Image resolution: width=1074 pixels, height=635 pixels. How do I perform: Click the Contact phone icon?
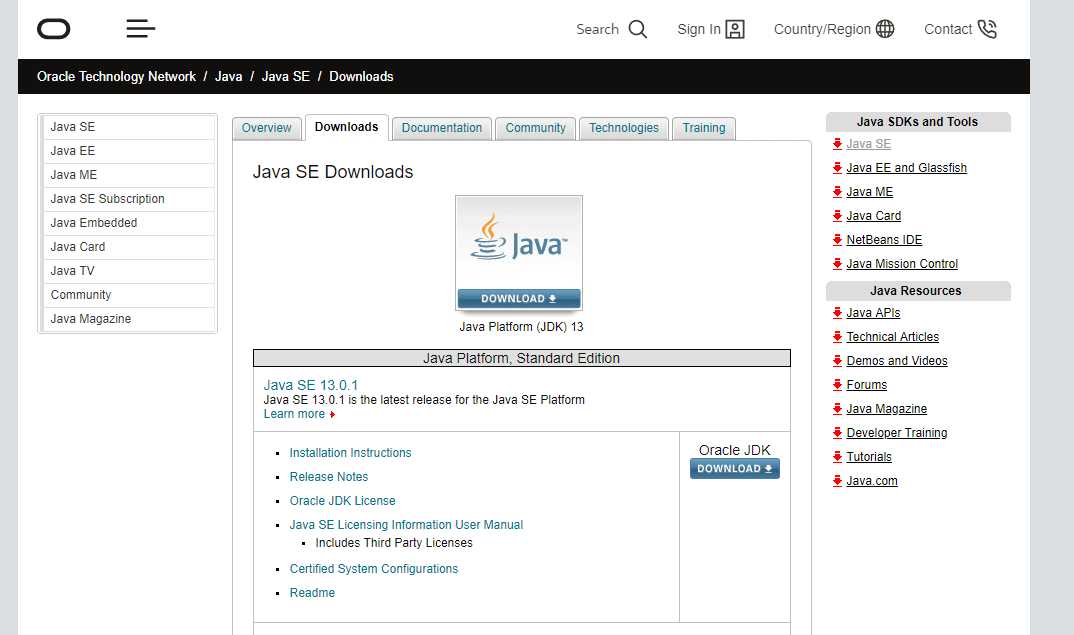[987, 29]
